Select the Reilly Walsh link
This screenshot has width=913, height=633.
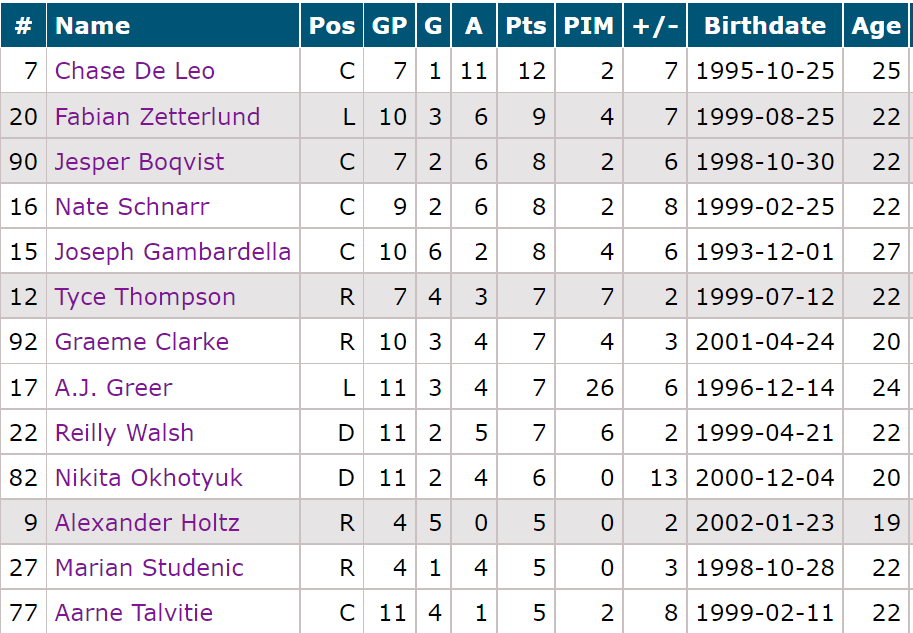pyautogui.click(x=124, y=433)
